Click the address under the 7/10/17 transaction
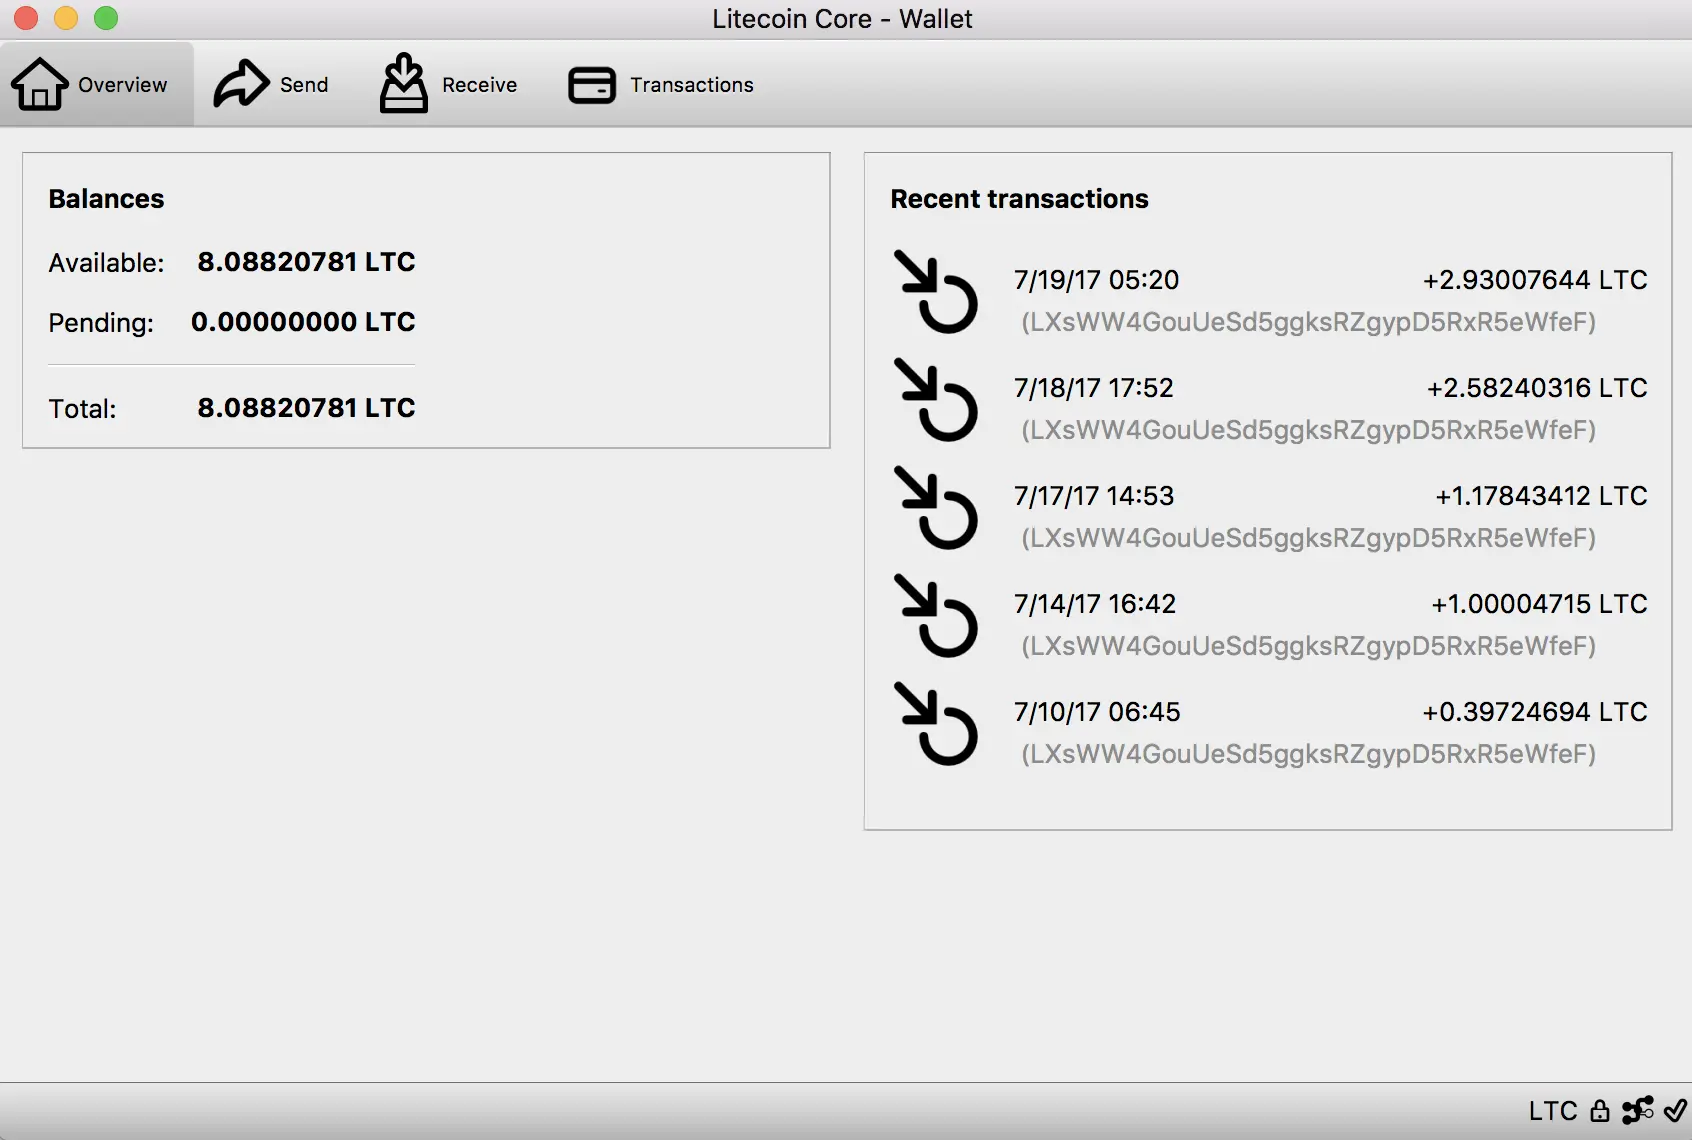1692x1140 pixels. 1308,754
